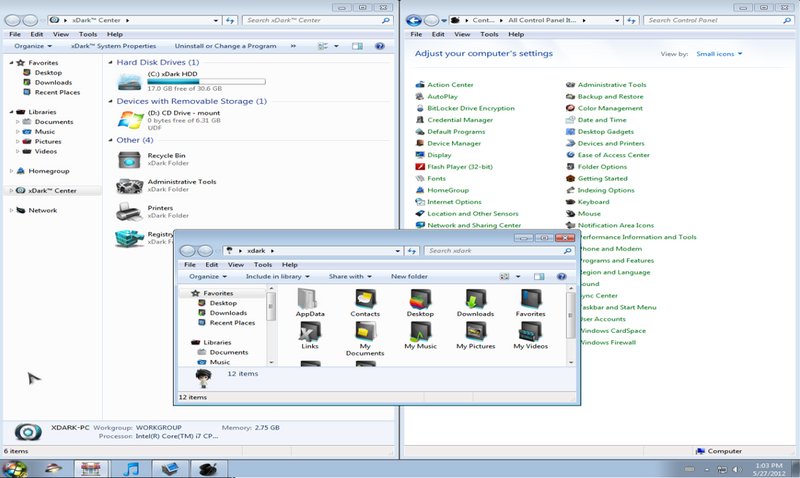The height and width of the screenshot is (478, 800).
Task: Click the xDark HDD capacity bar
Action: [x=206, y=82]
